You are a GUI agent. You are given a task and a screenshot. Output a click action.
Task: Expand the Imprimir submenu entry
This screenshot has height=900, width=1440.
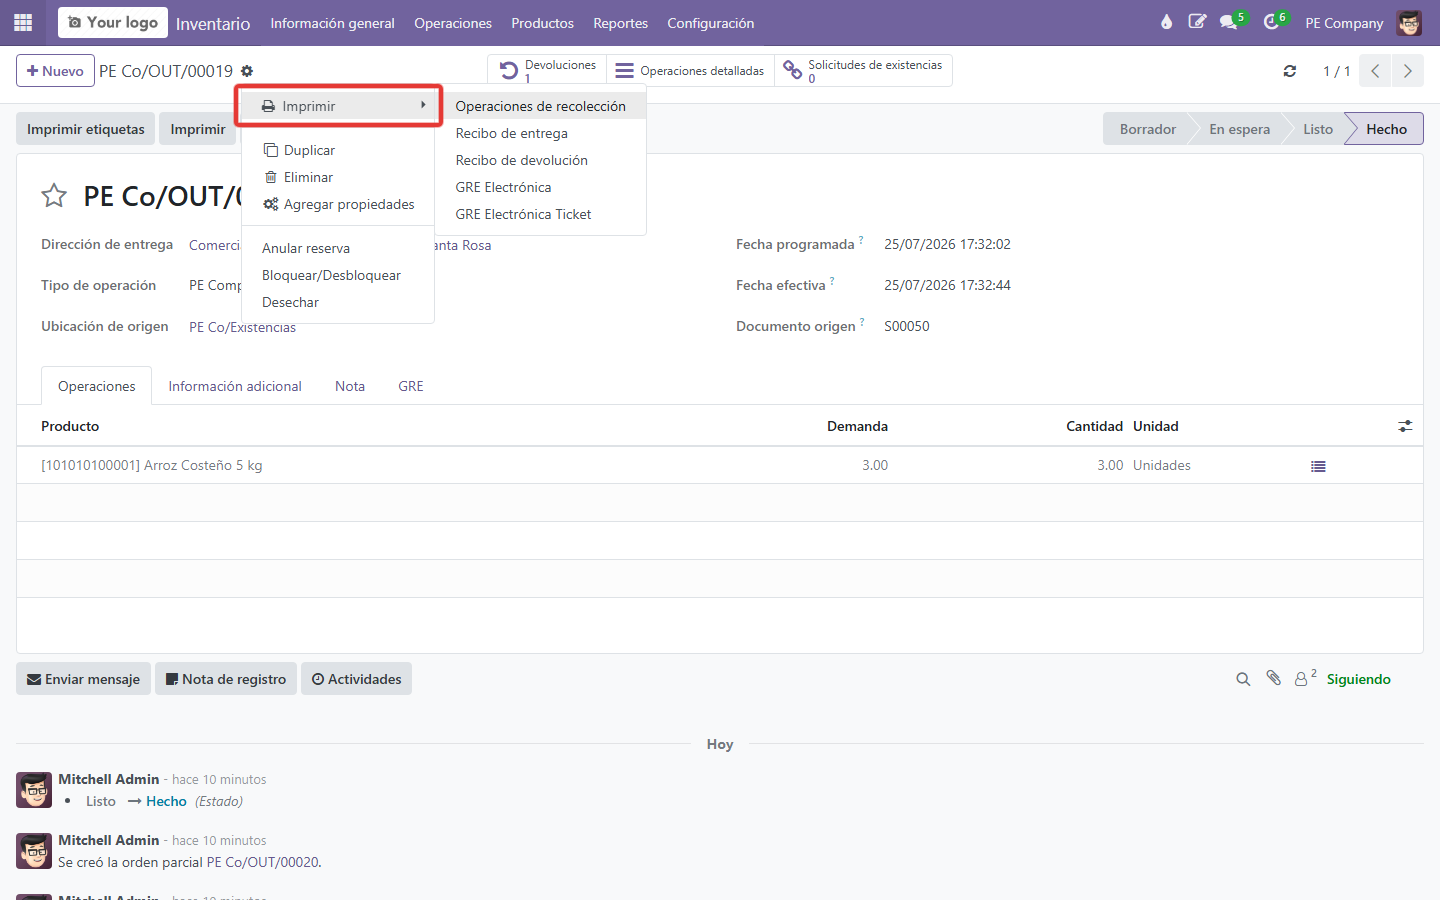(338, 106)
